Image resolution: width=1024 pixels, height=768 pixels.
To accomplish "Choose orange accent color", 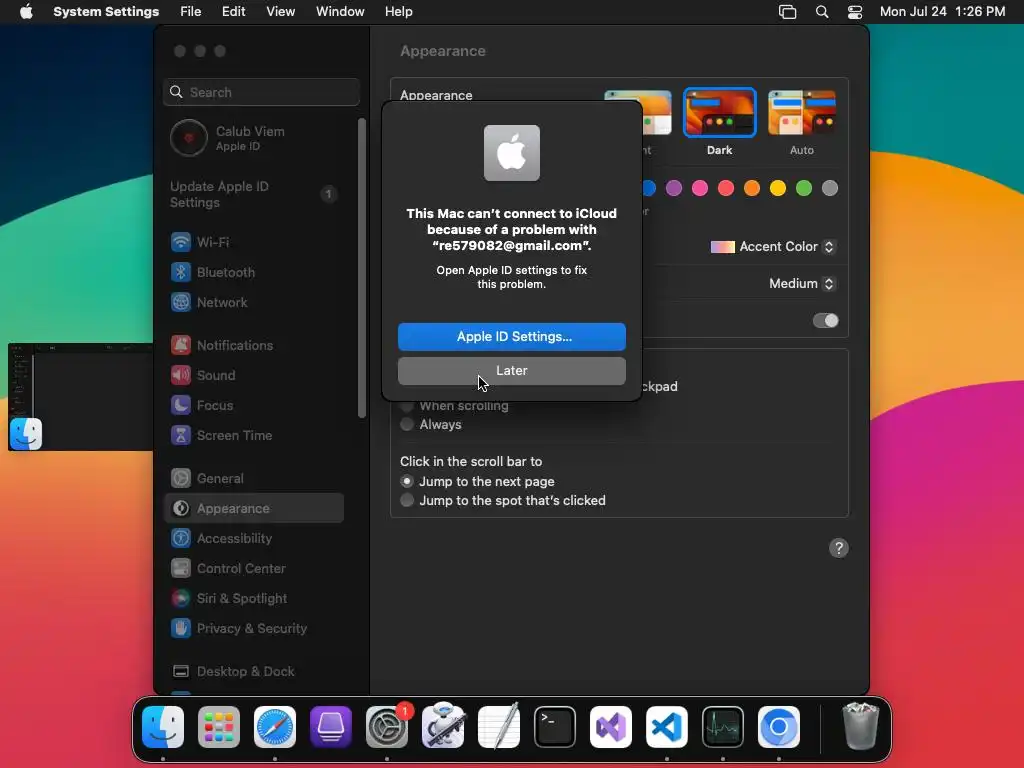I will [x=752, y=188].
